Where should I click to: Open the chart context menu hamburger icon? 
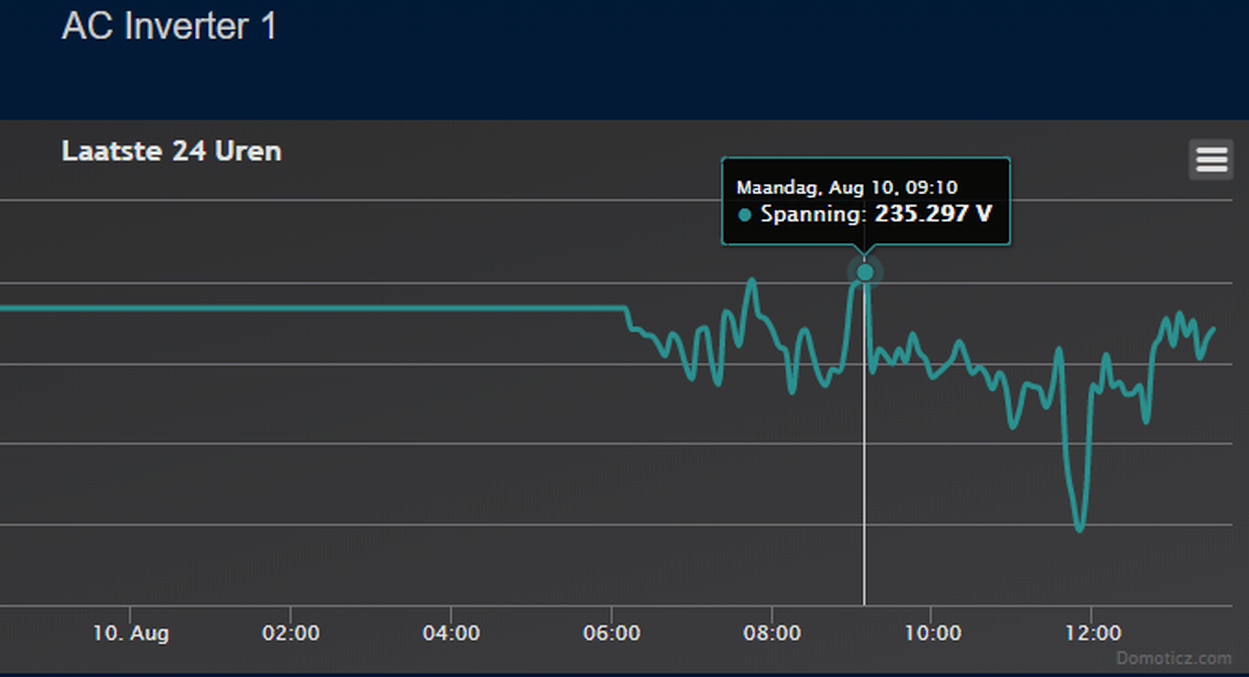click(1210, 160)
